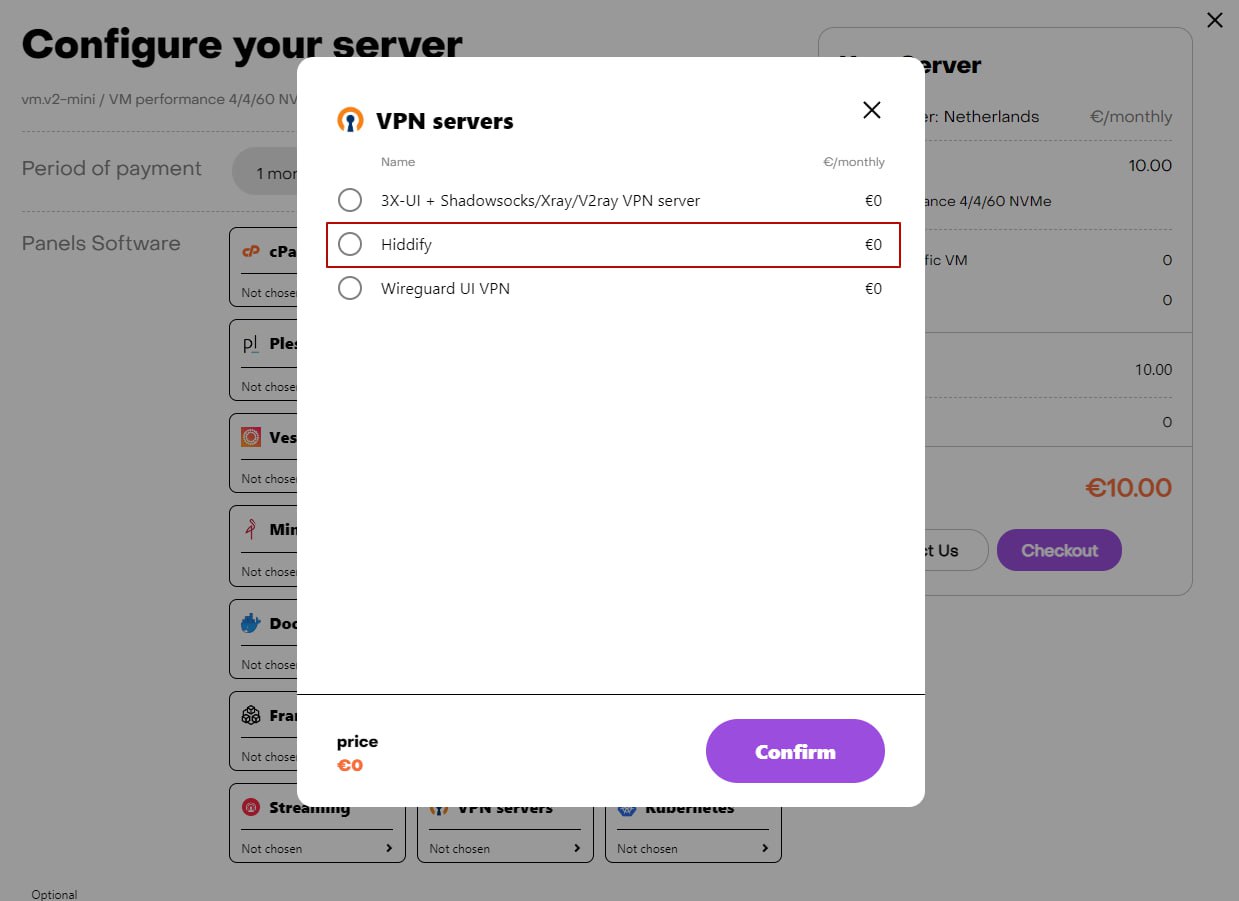1239x901 pixels.
Task: Click the Vesta panel logo icon
Action: [x=251, y=437]
